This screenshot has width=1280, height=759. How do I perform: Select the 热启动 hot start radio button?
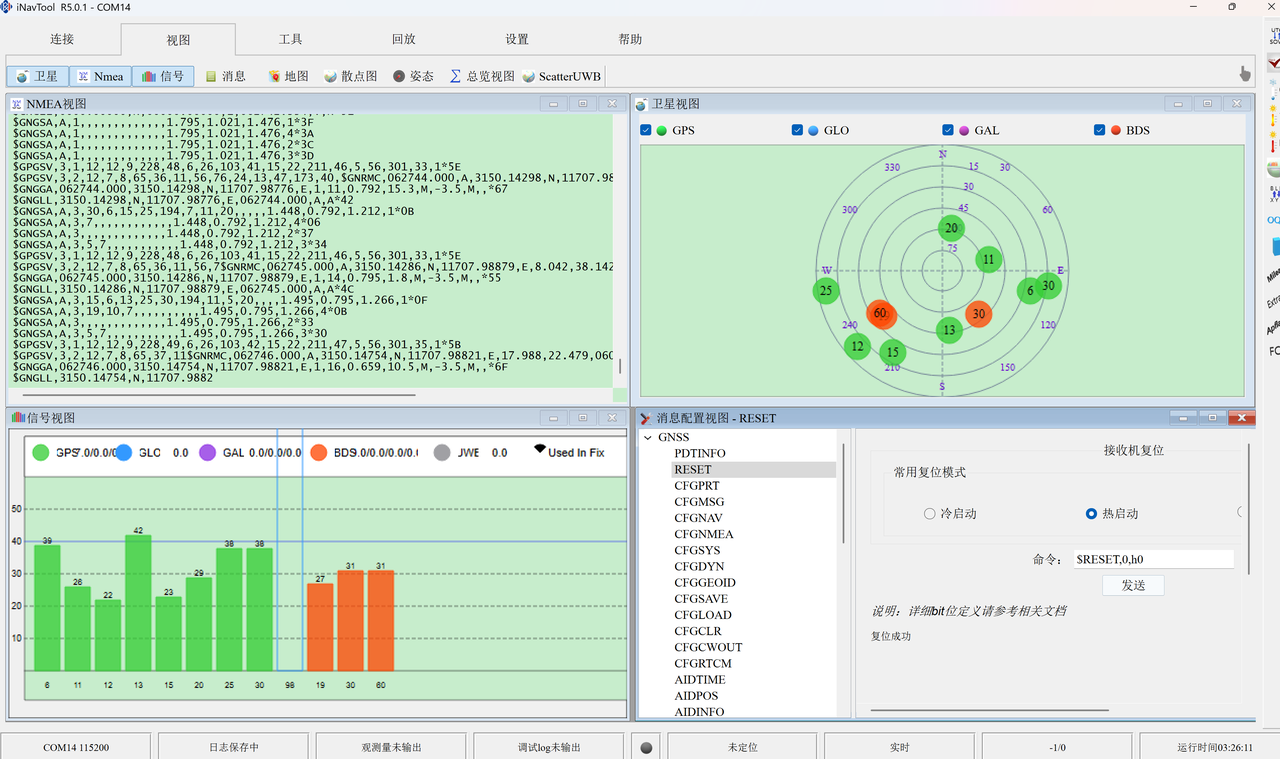1091,513
